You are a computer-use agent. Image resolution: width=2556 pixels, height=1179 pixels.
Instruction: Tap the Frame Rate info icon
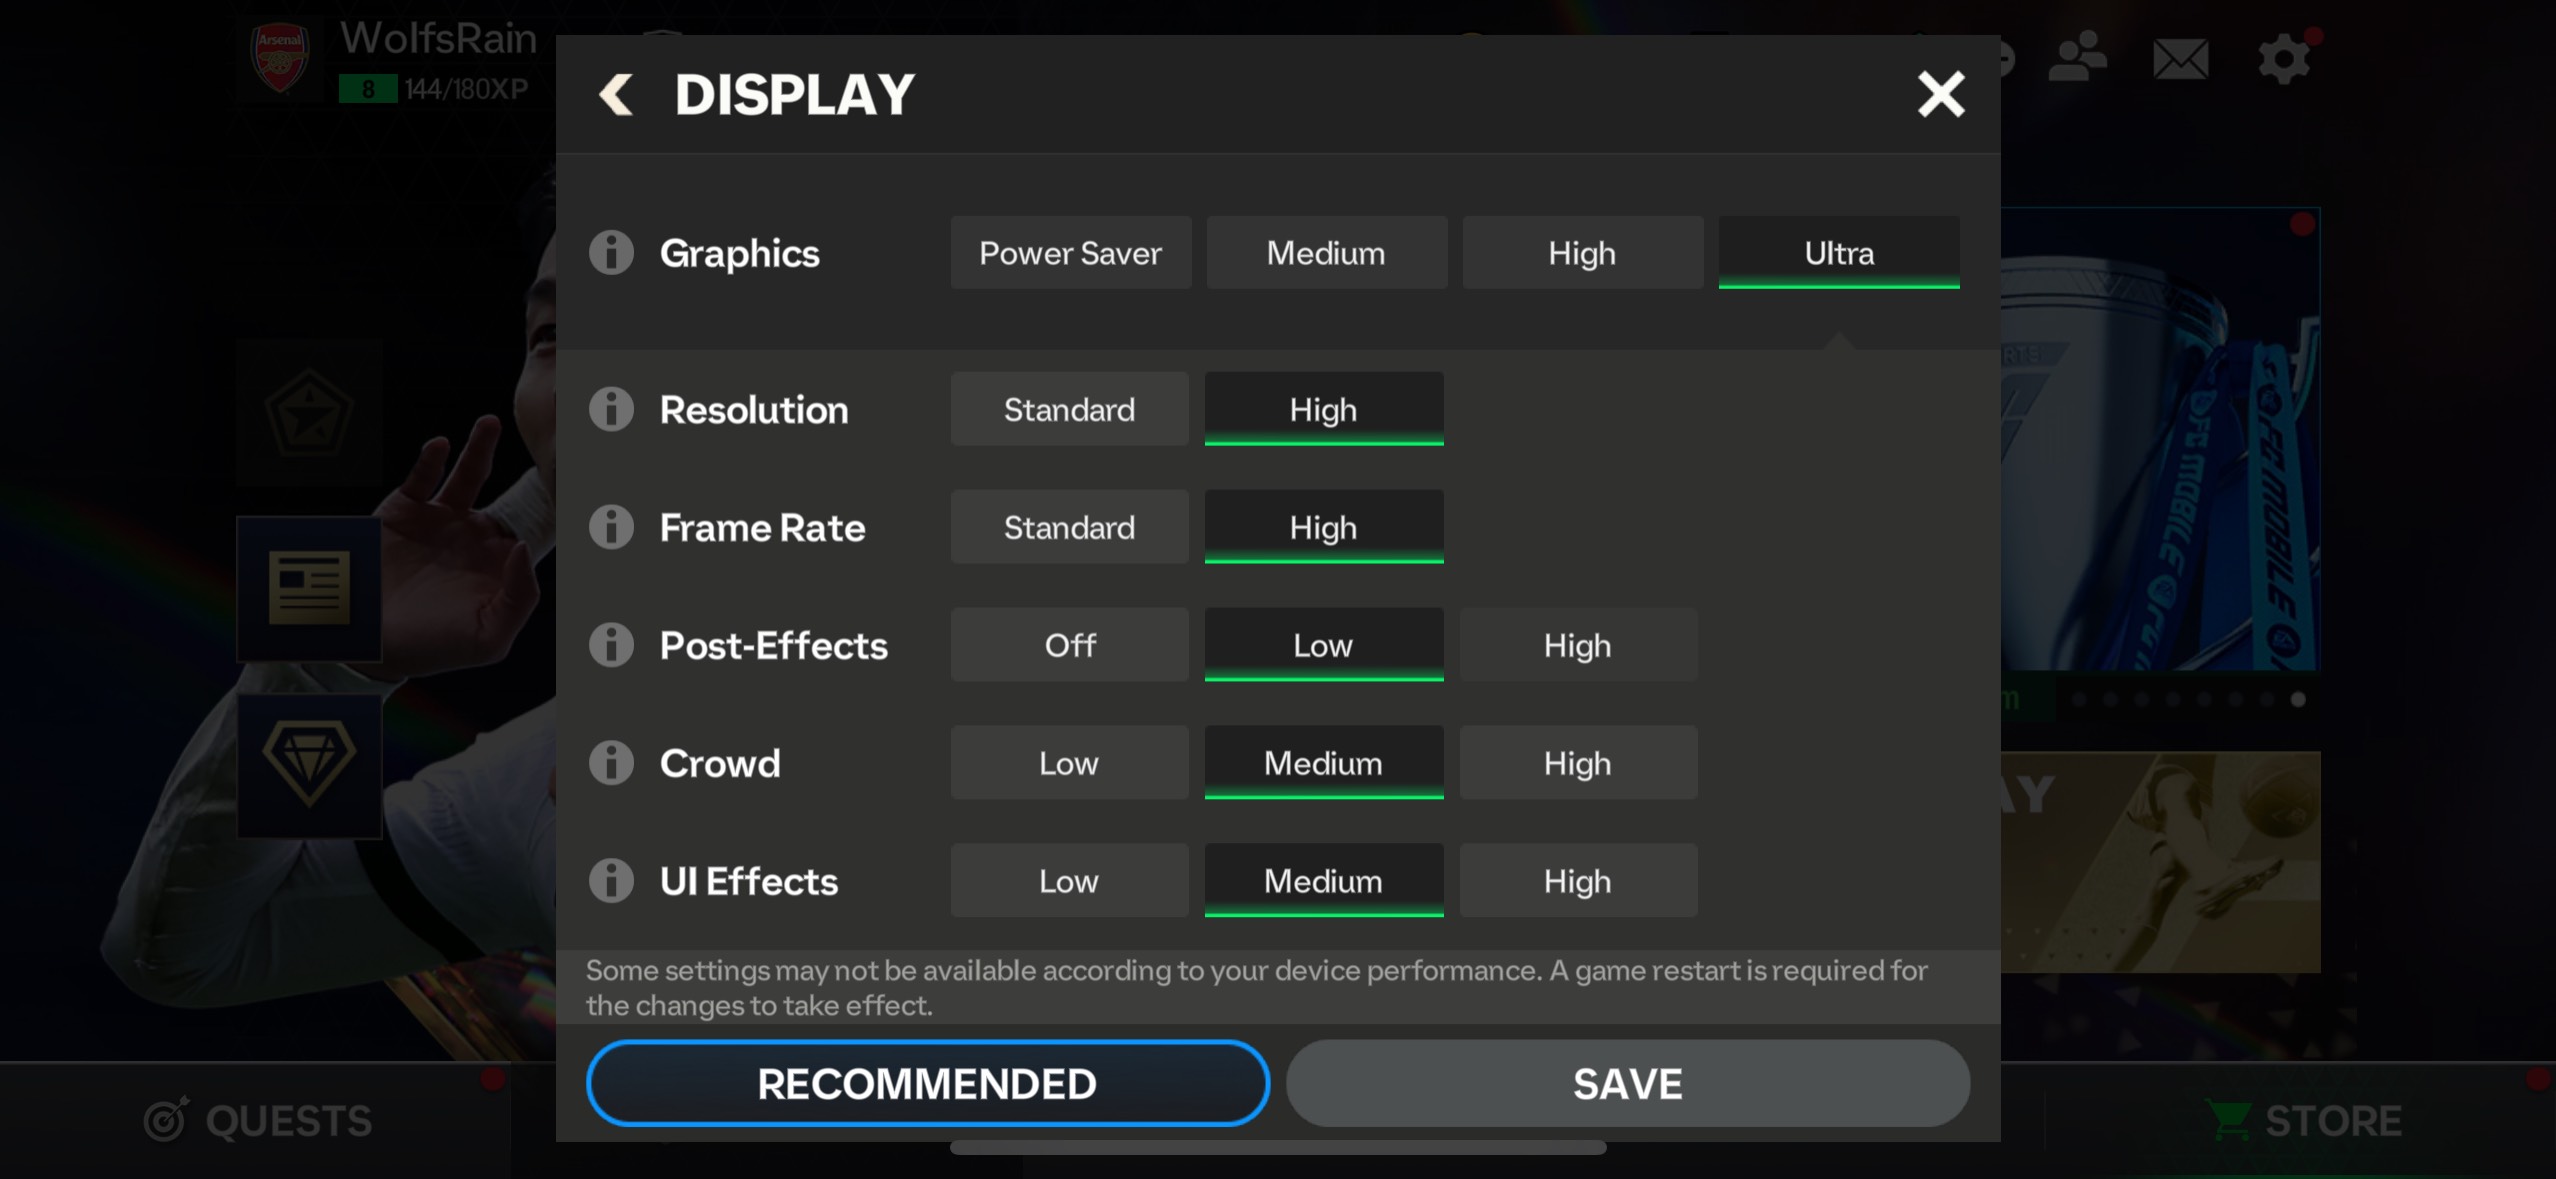[x=611, y=527]
